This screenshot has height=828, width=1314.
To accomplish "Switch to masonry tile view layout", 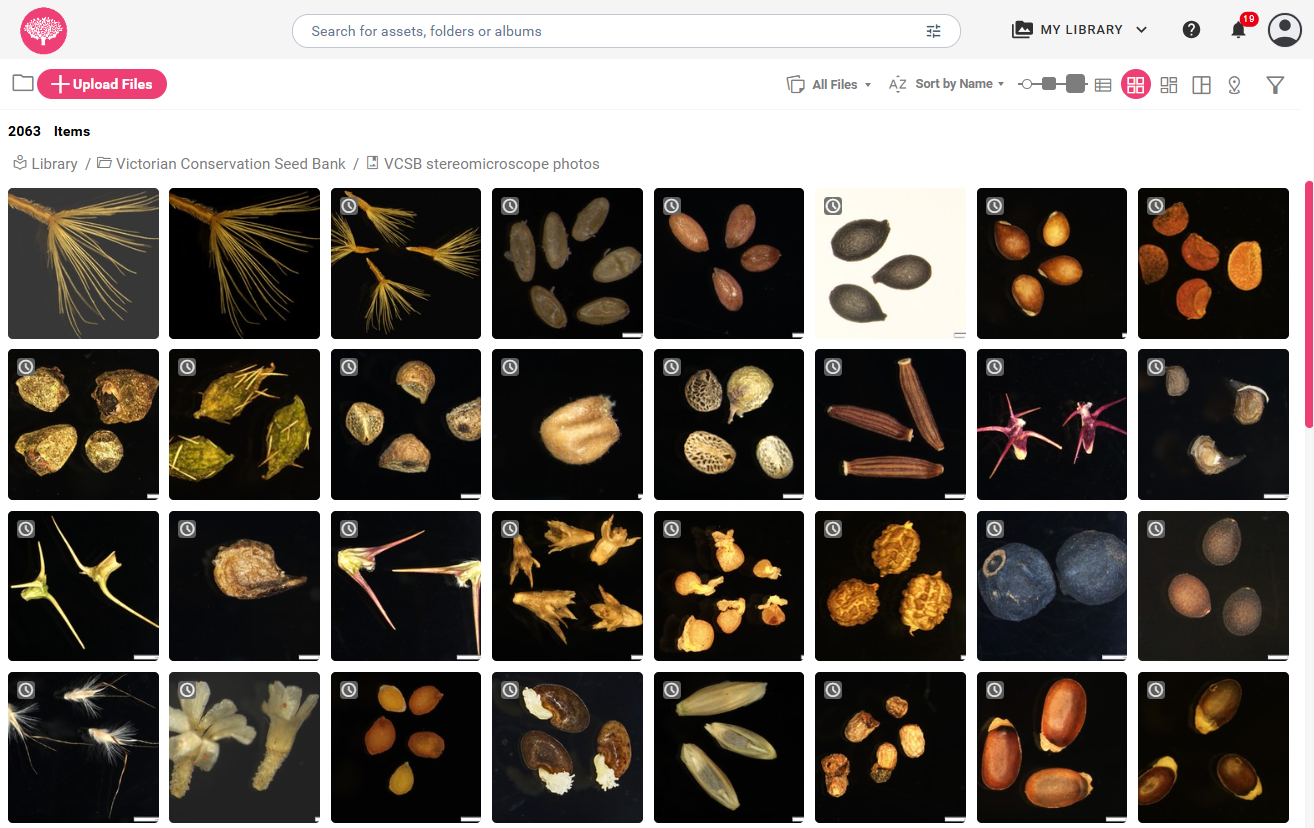I will tap(1169, 85).
